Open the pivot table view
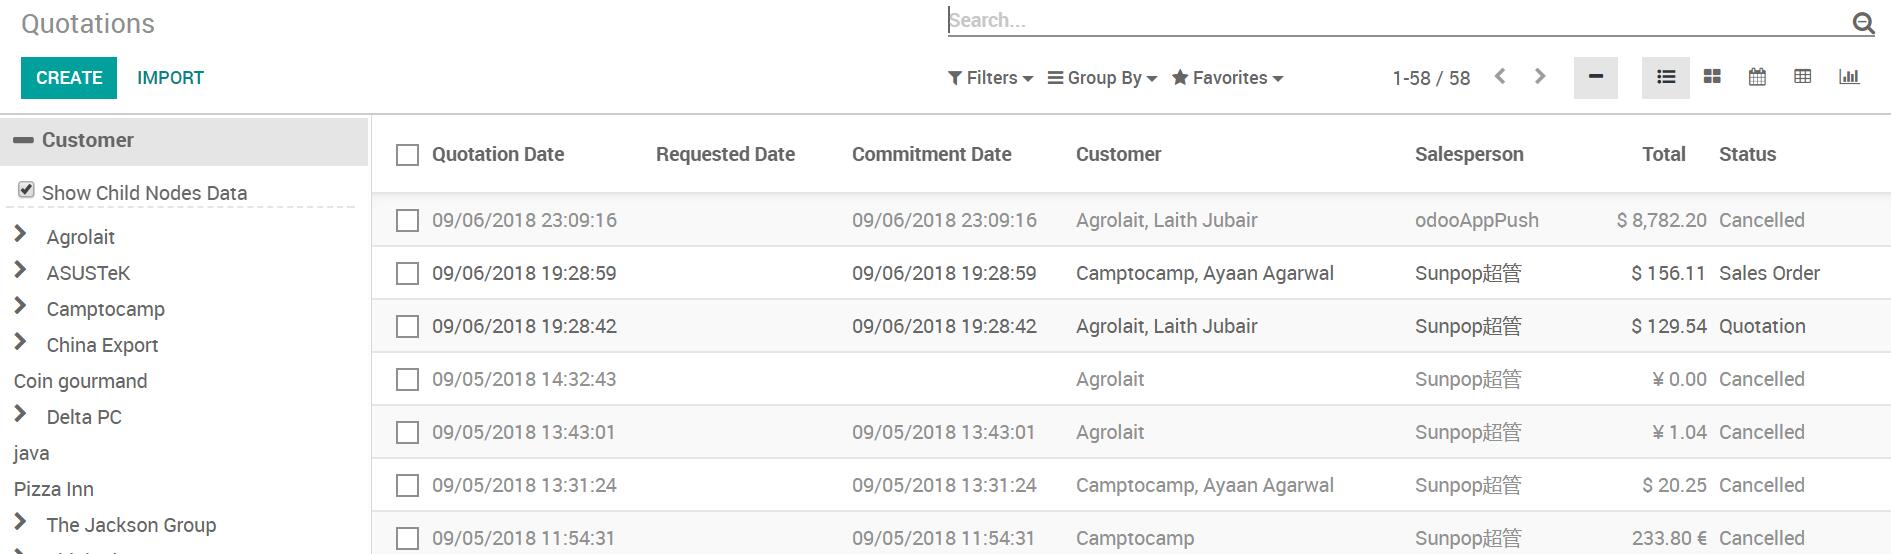The image size is (1891, 554). pyautogui.click(x=1803, y=77)
